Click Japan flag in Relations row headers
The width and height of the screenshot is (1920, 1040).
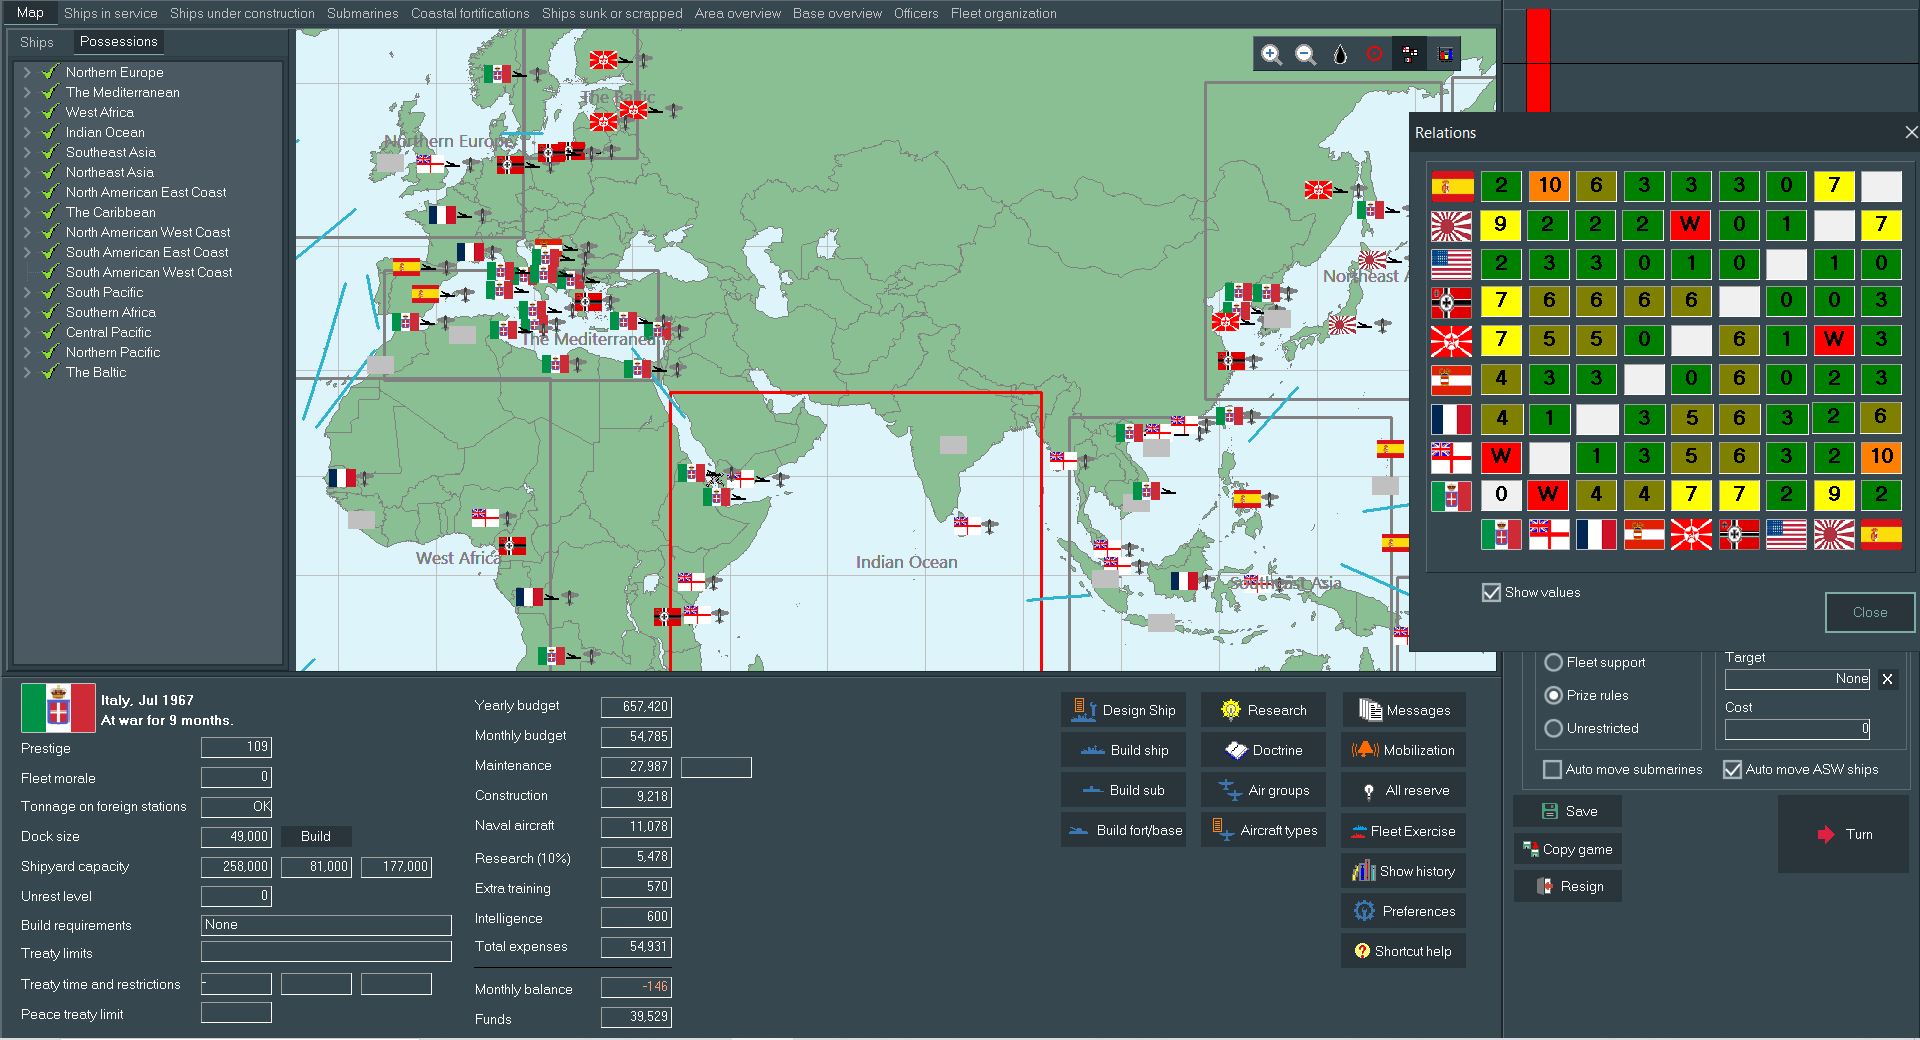pos(1452,225)
